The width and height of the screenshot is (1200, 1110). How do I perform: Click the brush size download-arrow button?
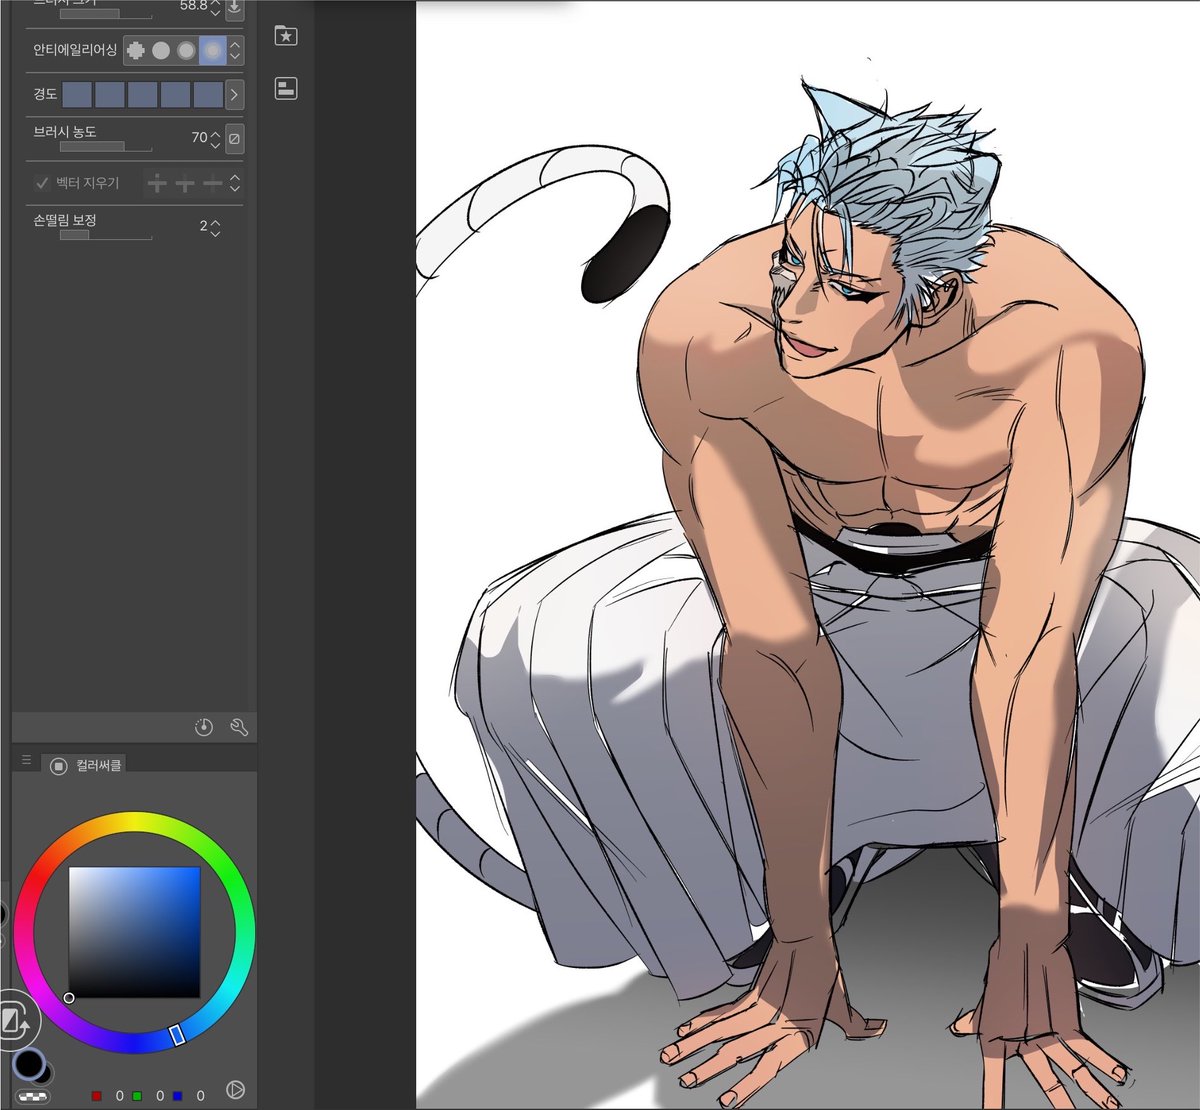[234, 8]
